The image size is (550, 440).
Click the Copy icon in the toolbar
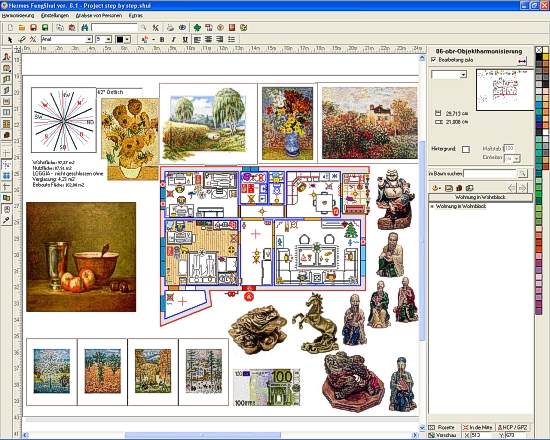tap(60, 28)
